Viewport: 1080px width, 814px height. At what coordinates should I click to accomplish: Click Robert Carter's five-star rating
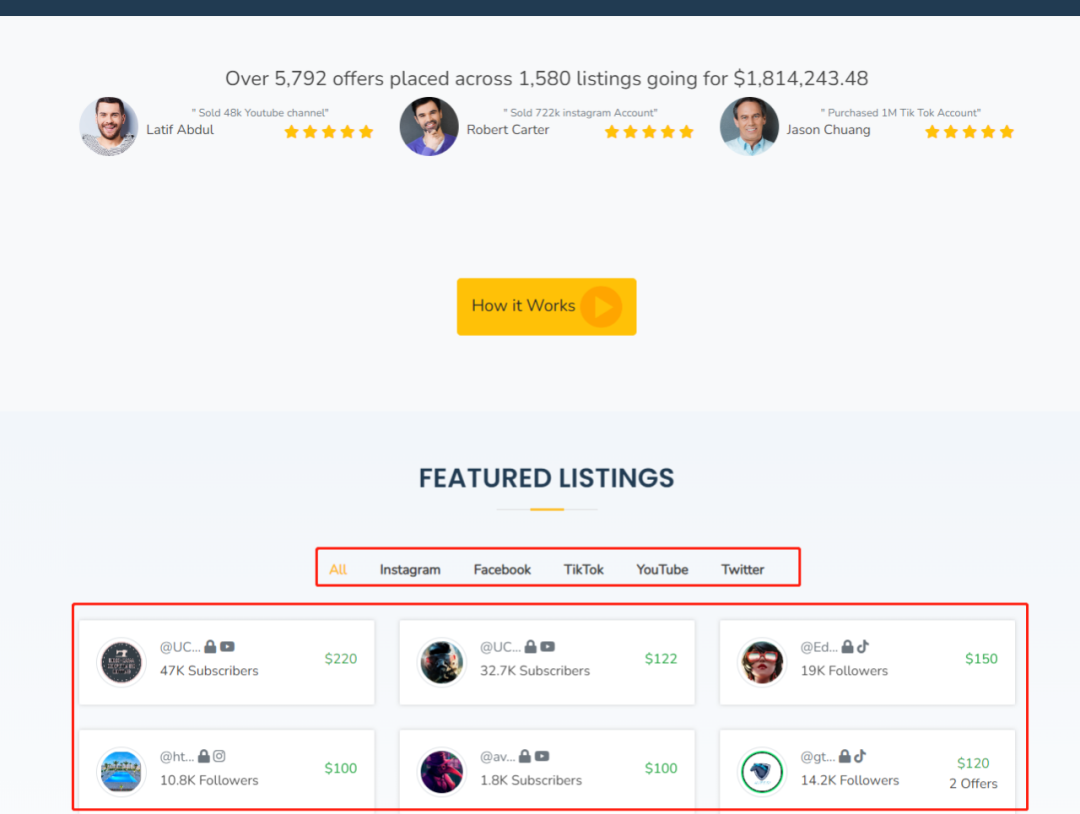pyautogui.click(x=649, y=132)
